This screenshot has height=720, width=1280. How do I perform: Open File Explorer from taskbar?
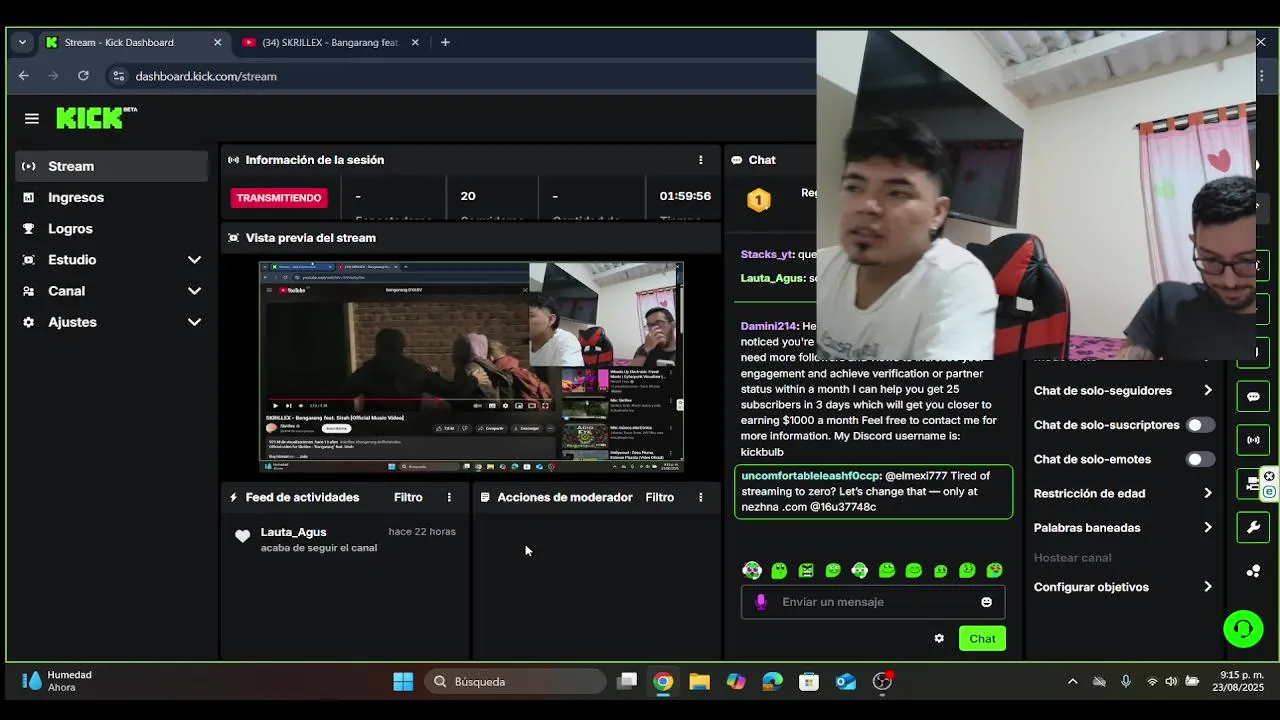pos(699,682)
